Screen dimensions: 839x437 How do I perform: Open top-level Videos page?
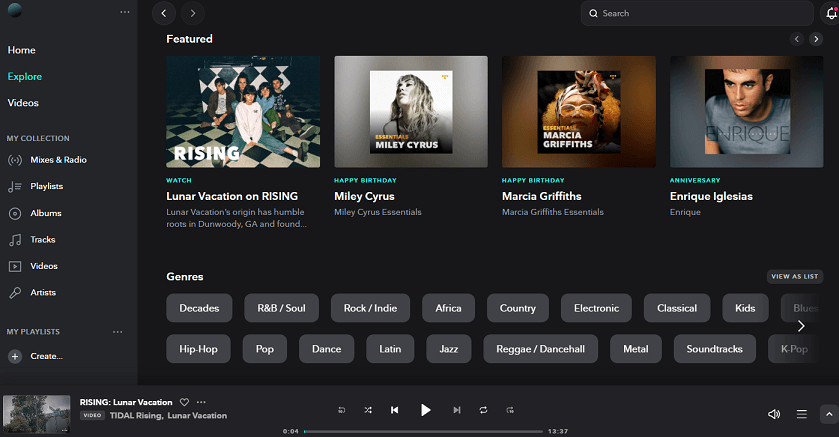[x=23, y=103]
